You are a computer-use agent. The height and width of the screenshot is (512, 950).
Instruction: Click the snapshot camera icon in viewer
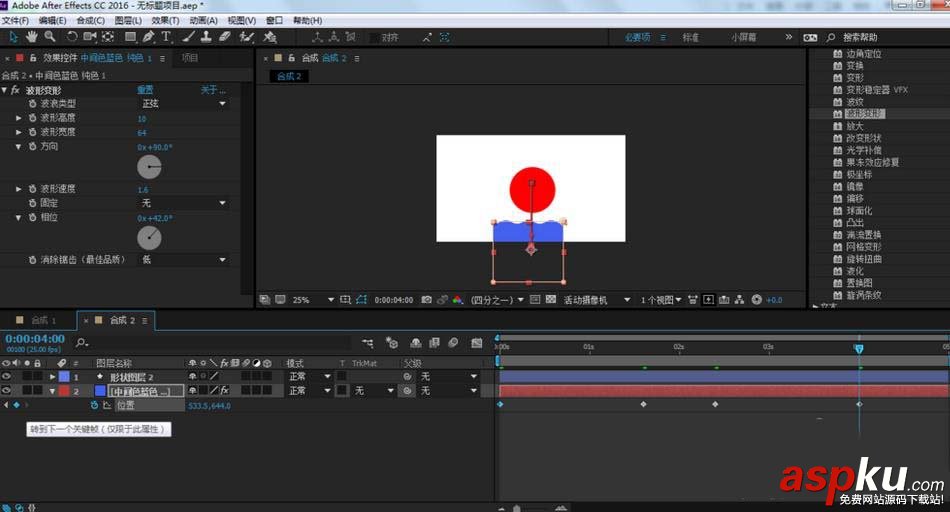click(x=427, y=299)
